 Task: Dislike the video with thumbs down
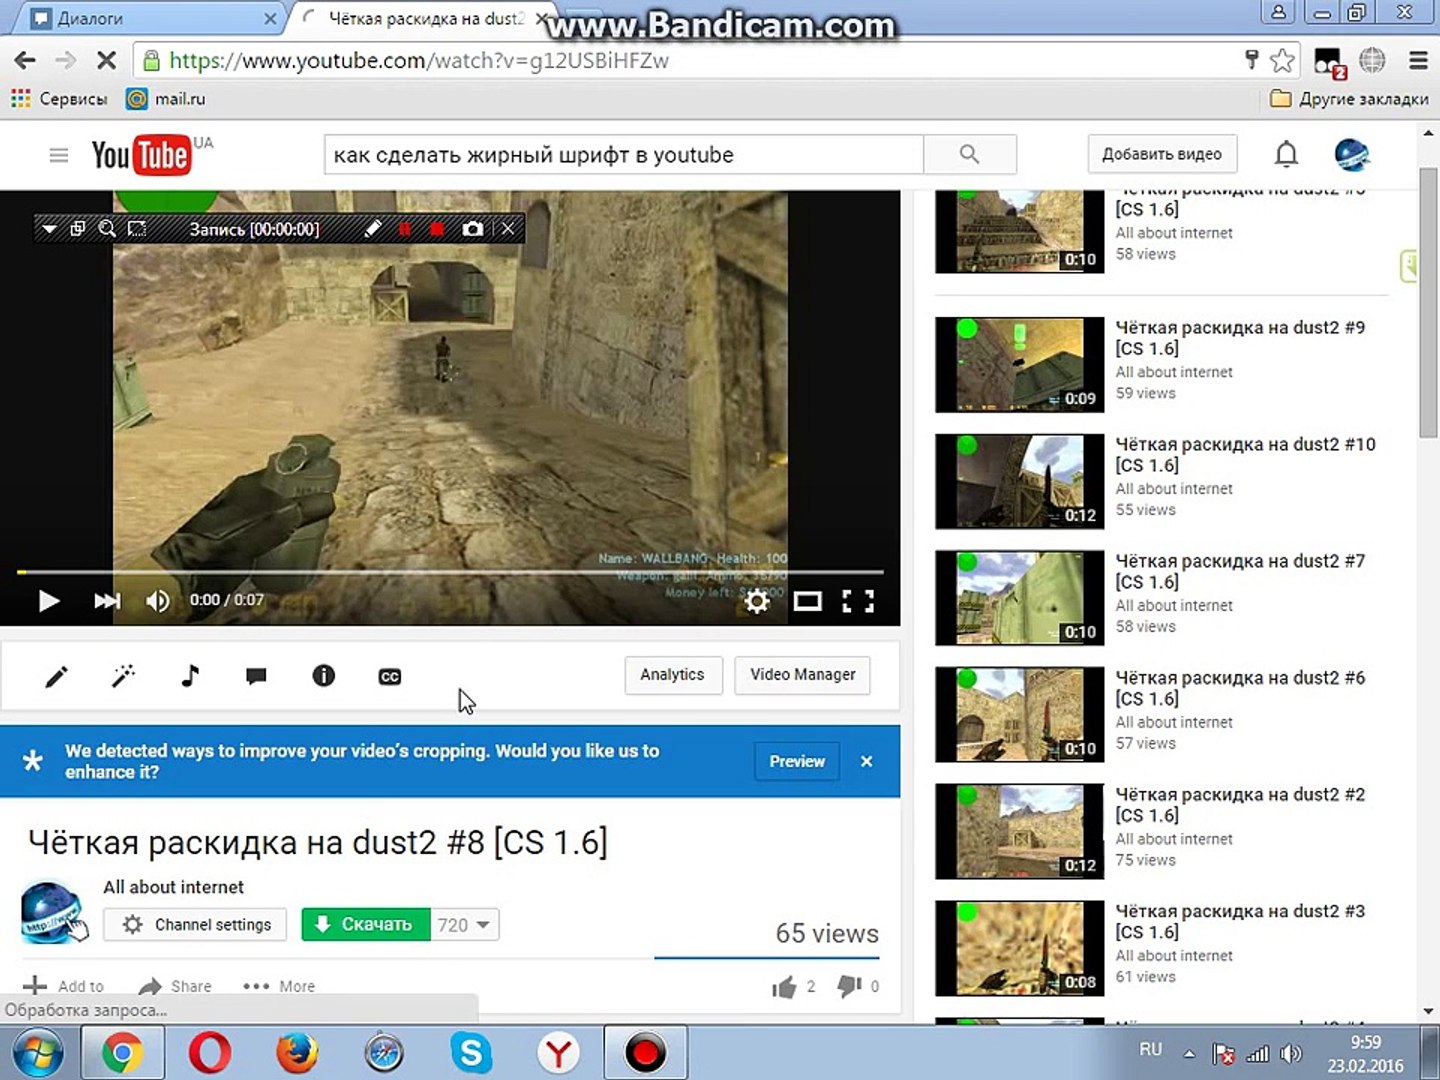[x=849, y=986]
